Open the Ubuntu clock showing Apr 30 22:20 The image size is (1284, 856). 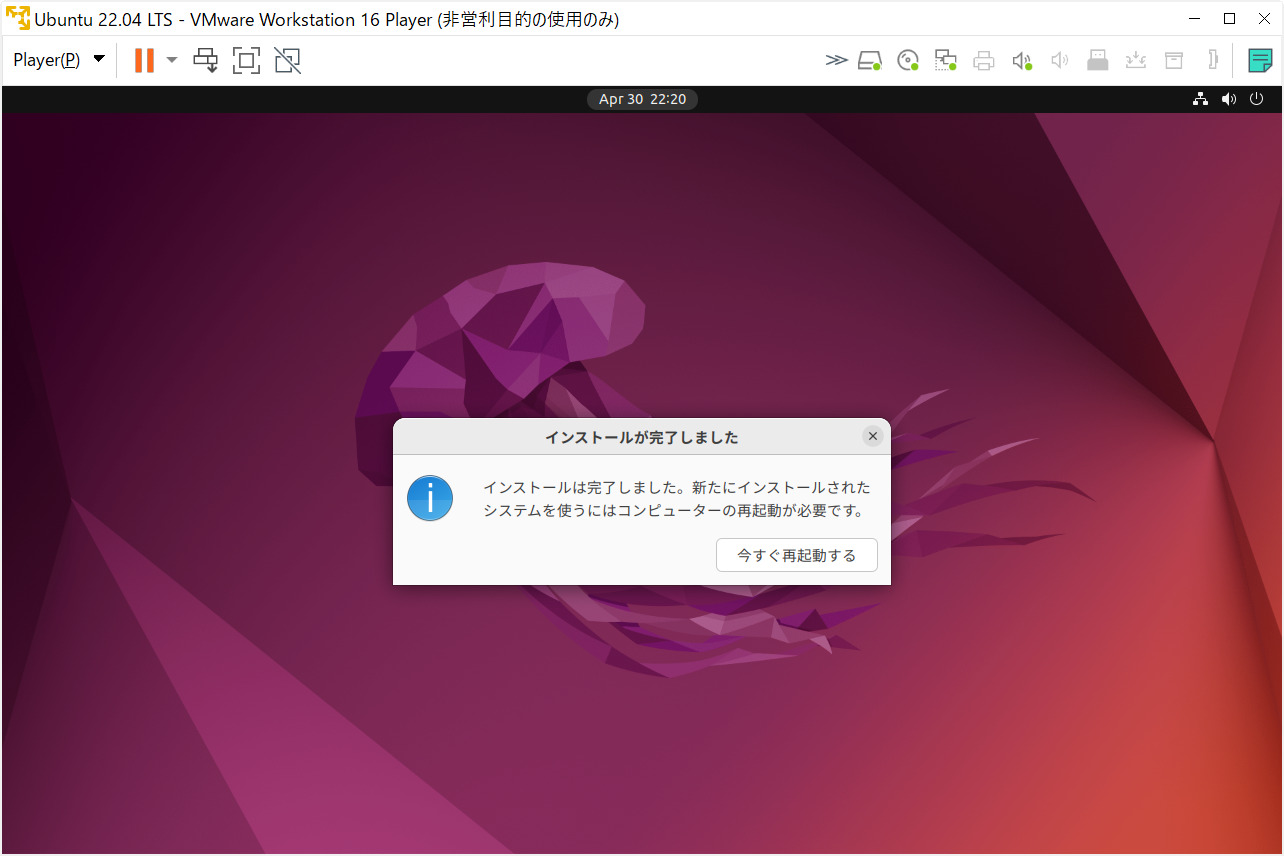[642, 99]
